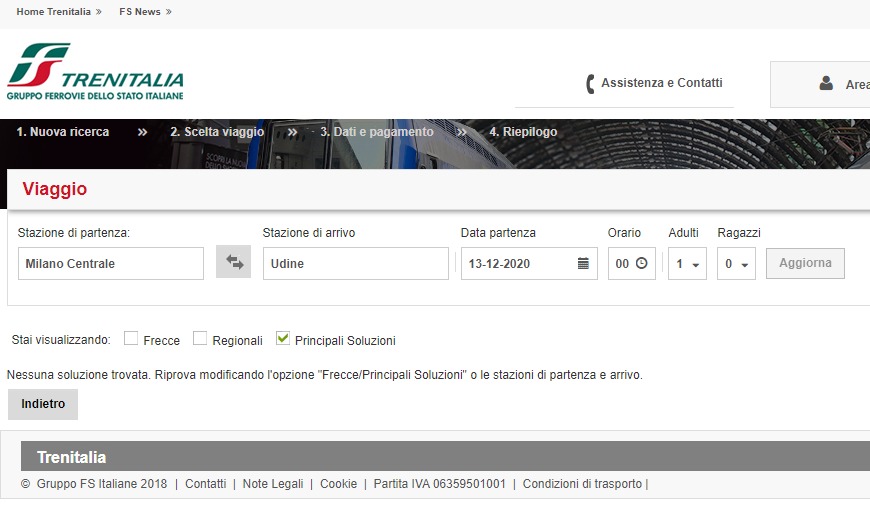The height and width of the screenshot is (515, 870).
Task: Open Home Trenitalia link
Action: (53, 12)
